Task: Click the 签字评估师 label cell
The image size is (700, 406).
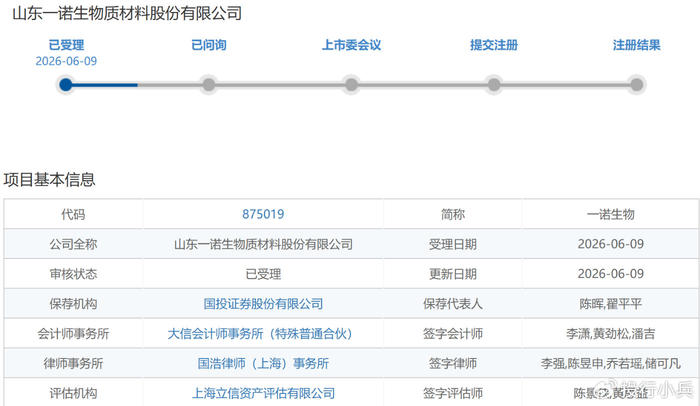Action: coord(453,392)
